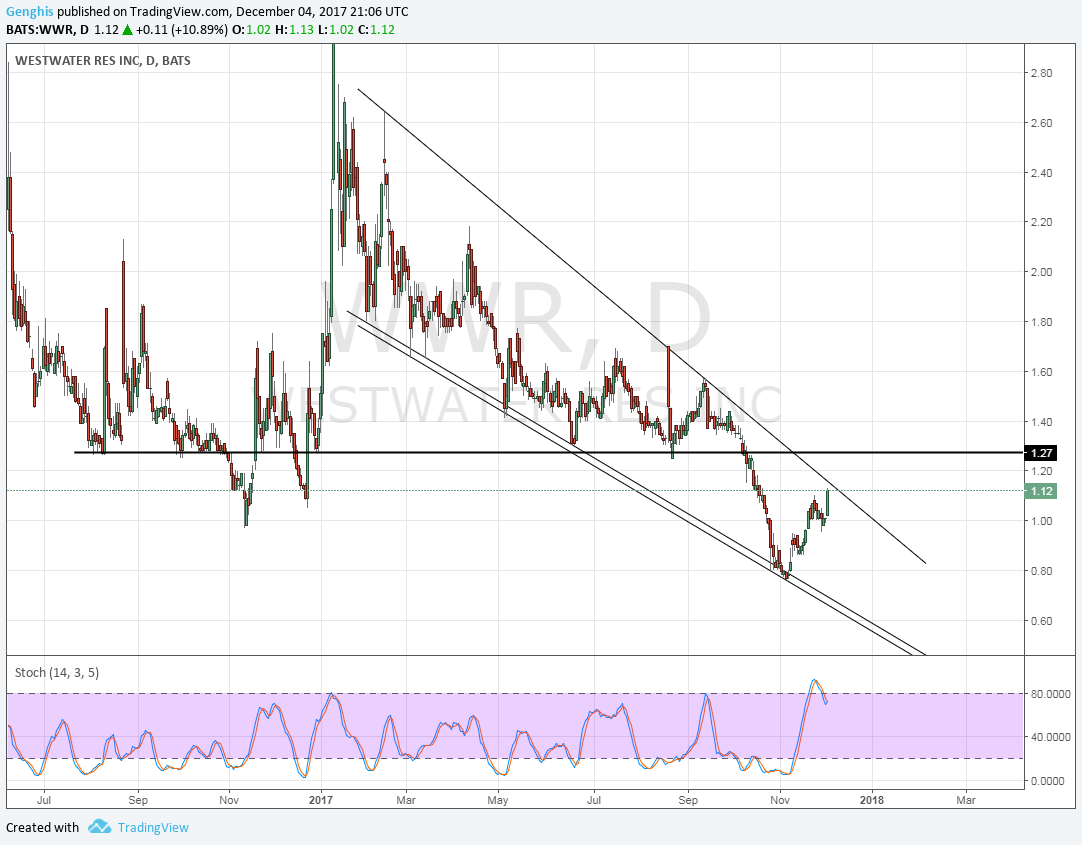
Task: Click the H:1.13 high value
Action: [294, 30]
